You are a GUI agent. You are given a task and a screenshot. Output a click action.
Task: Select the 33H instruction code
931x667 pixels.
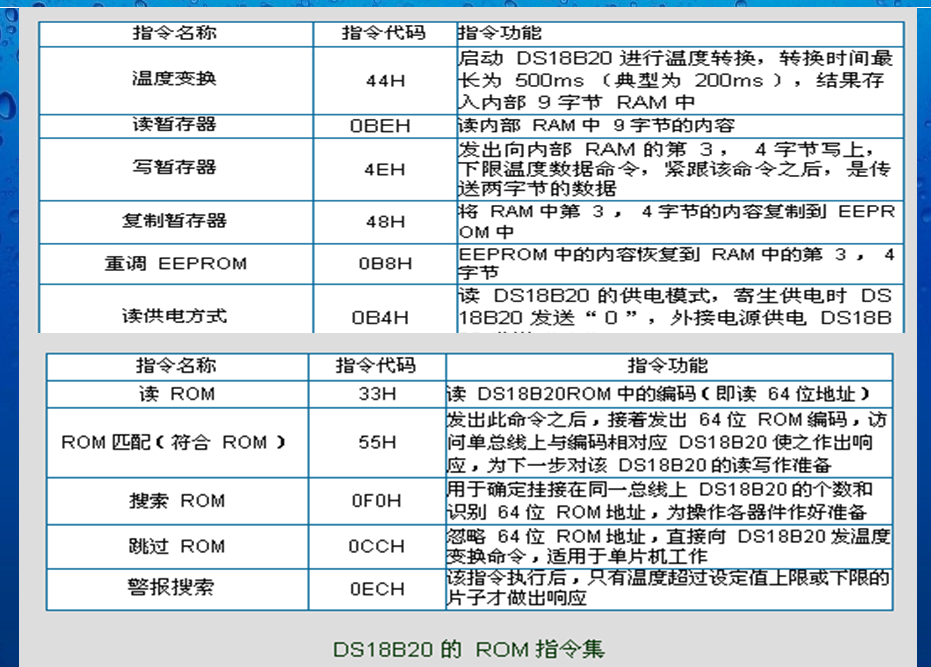point(376,394)
